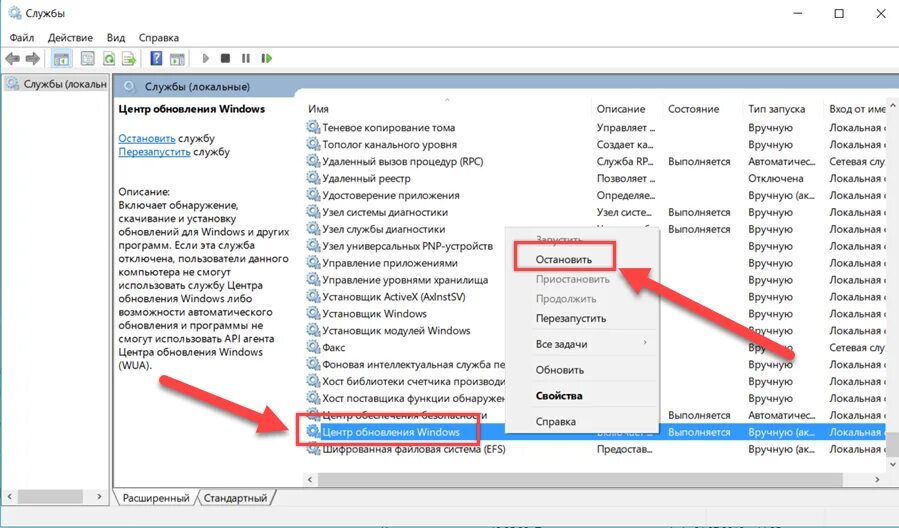This screenshot has height=528, width=899.
Task: Click the Restart Service toolbar icon
Action: tap(267, 58)
